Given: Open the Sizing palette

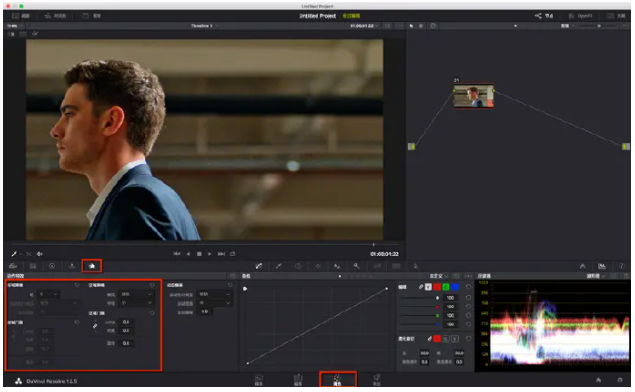Looking at the screenshot, I should [x=377, y=266].
